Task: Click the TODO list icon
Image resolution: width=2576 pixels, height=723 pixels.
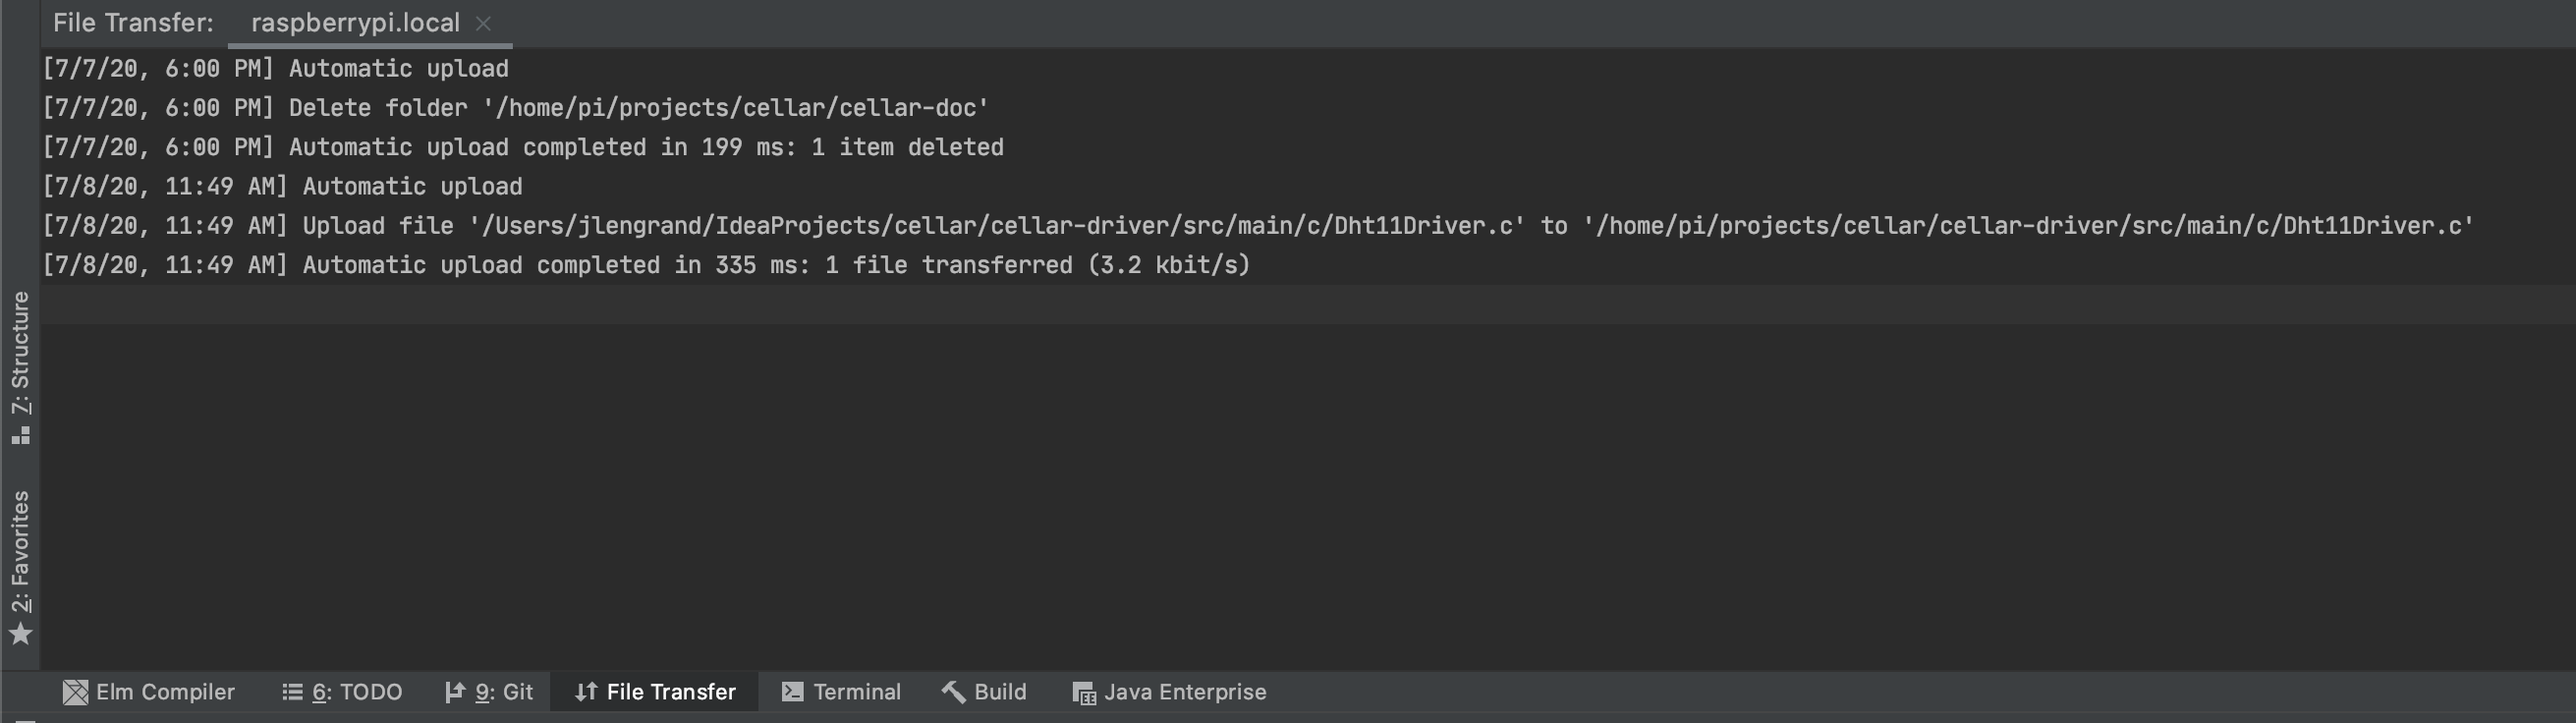Action: (x=292, y=692)
